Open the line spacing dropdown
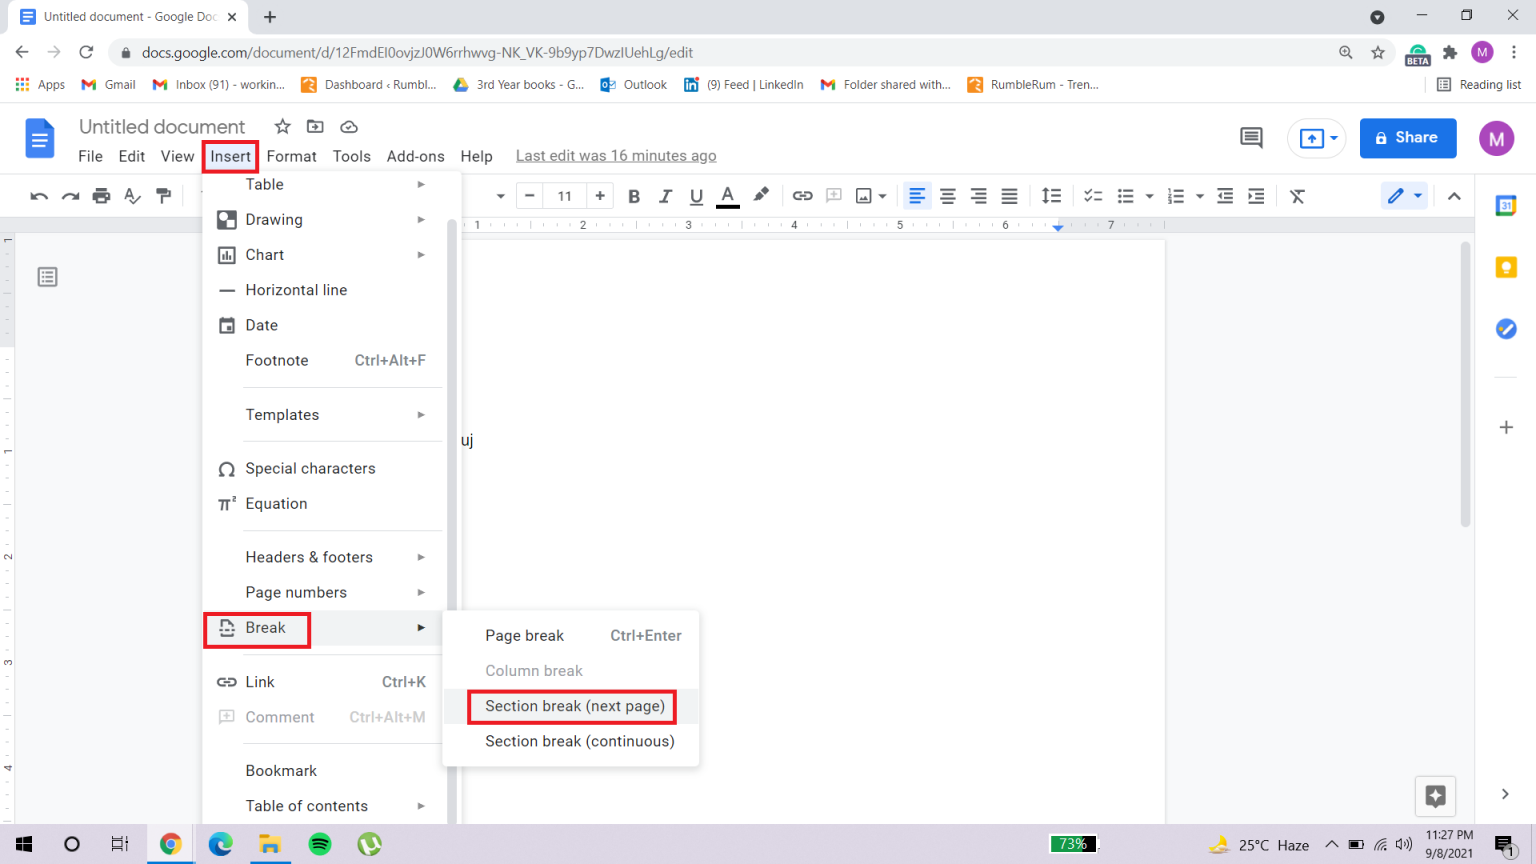This screenshot has width=1536, height=864. click(x=1051, y=195)
